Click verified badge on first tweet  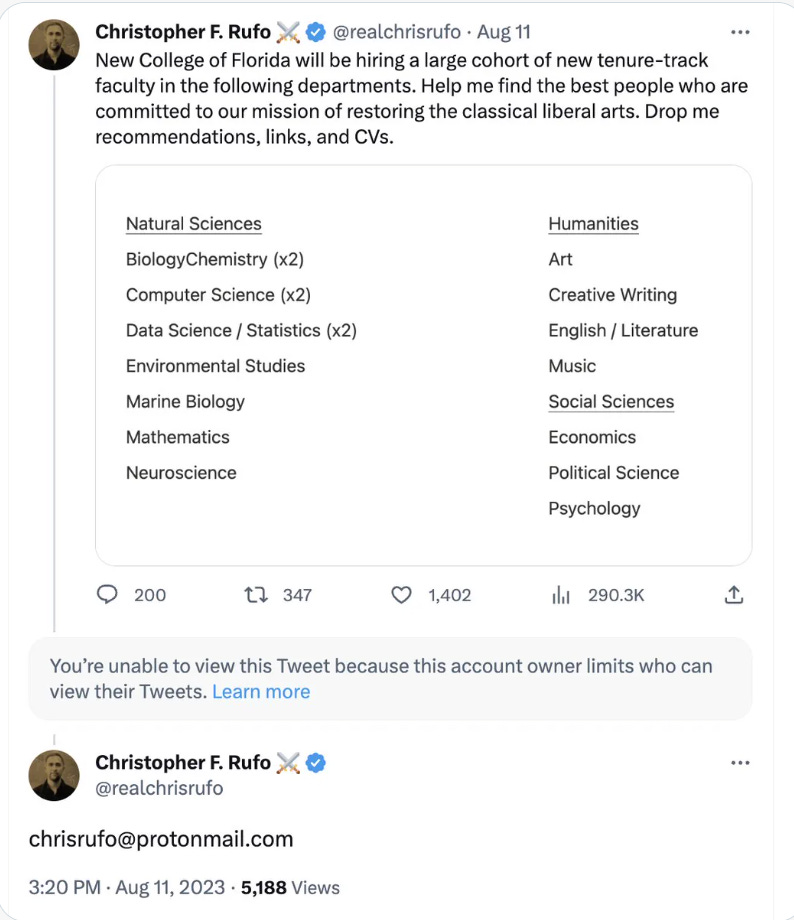click(x=315, y=32)
